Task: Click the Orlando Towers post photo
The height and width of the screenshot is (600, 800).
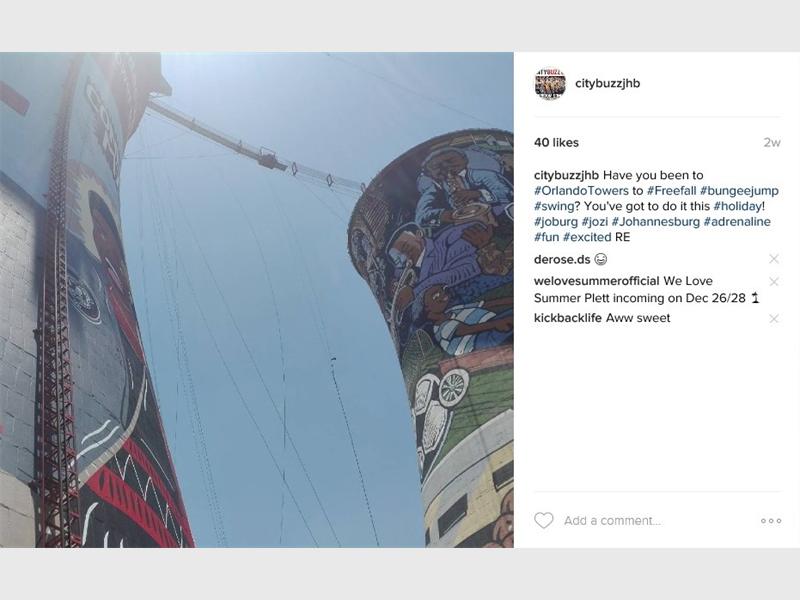Action: click(257, 300)
